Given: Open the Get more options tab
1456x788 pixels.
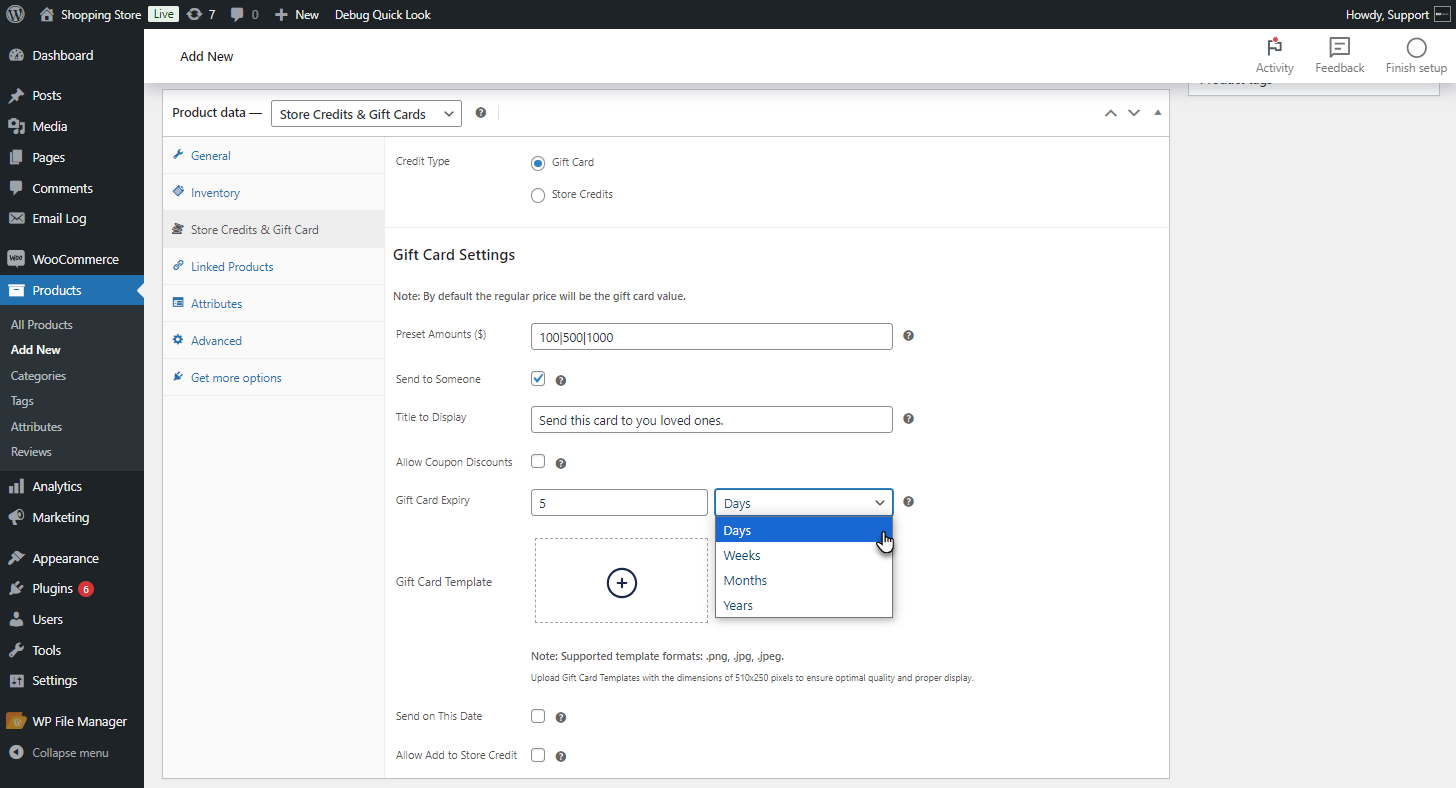Looking at the screenshot, I should click(x=273, y=377).
